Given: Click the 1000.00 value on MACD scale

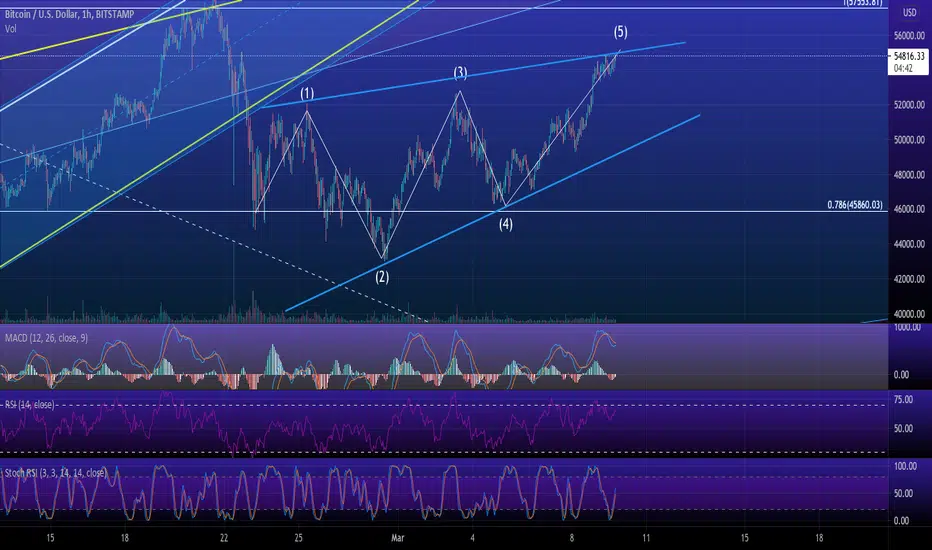Looking at the screenshot, I should pyautogui.click(x=907, y=328).
